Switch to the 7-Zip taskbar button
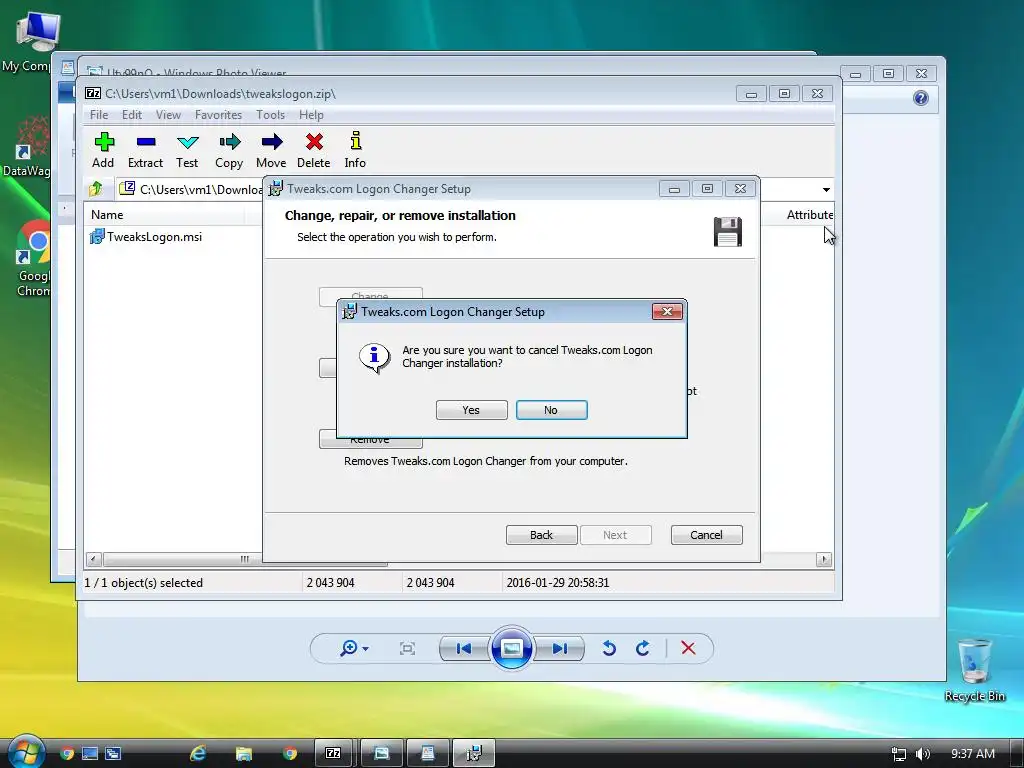 (333, 753)
